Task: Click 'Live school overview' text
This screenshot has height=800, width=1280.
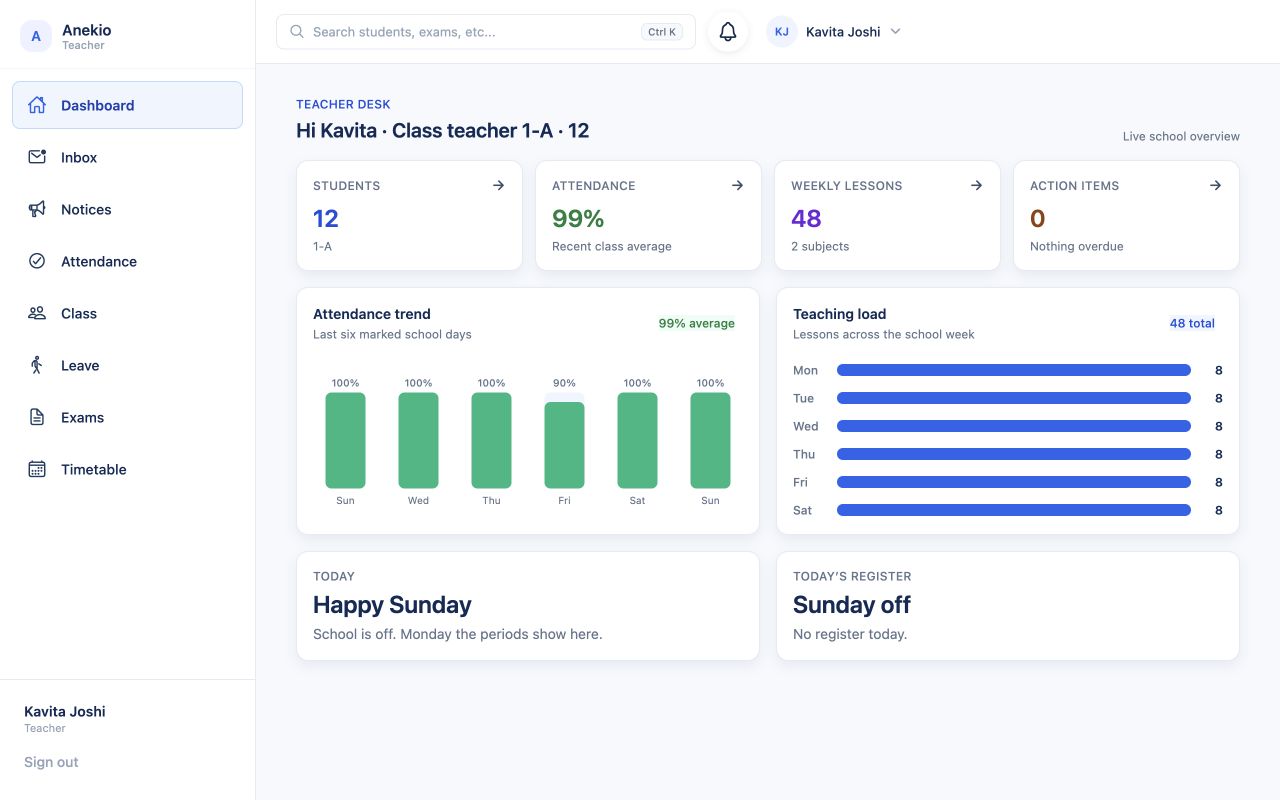Action: (1181, 136)
